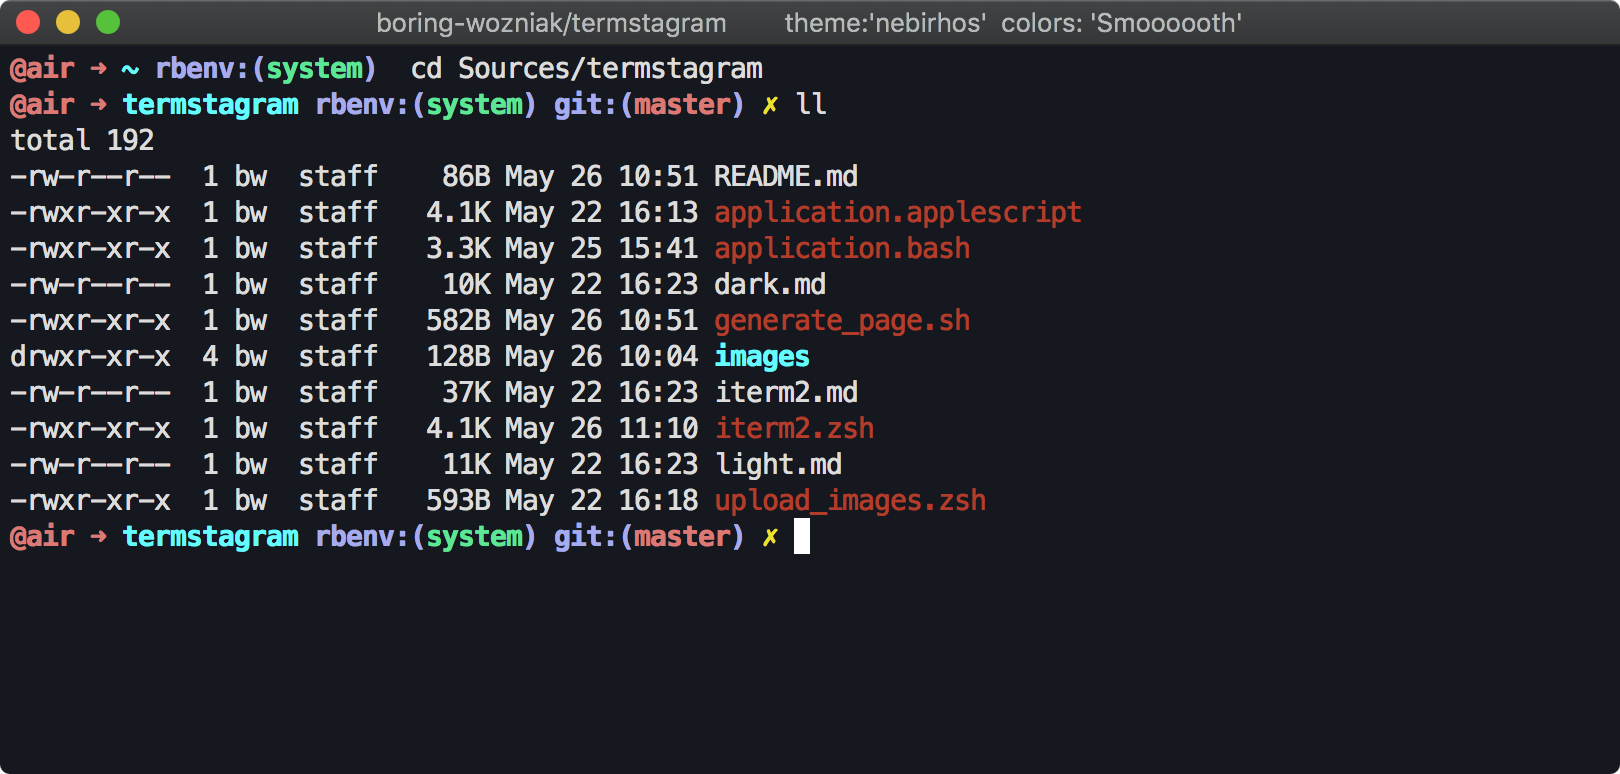Select the application.bash file name

click(842, 249)
